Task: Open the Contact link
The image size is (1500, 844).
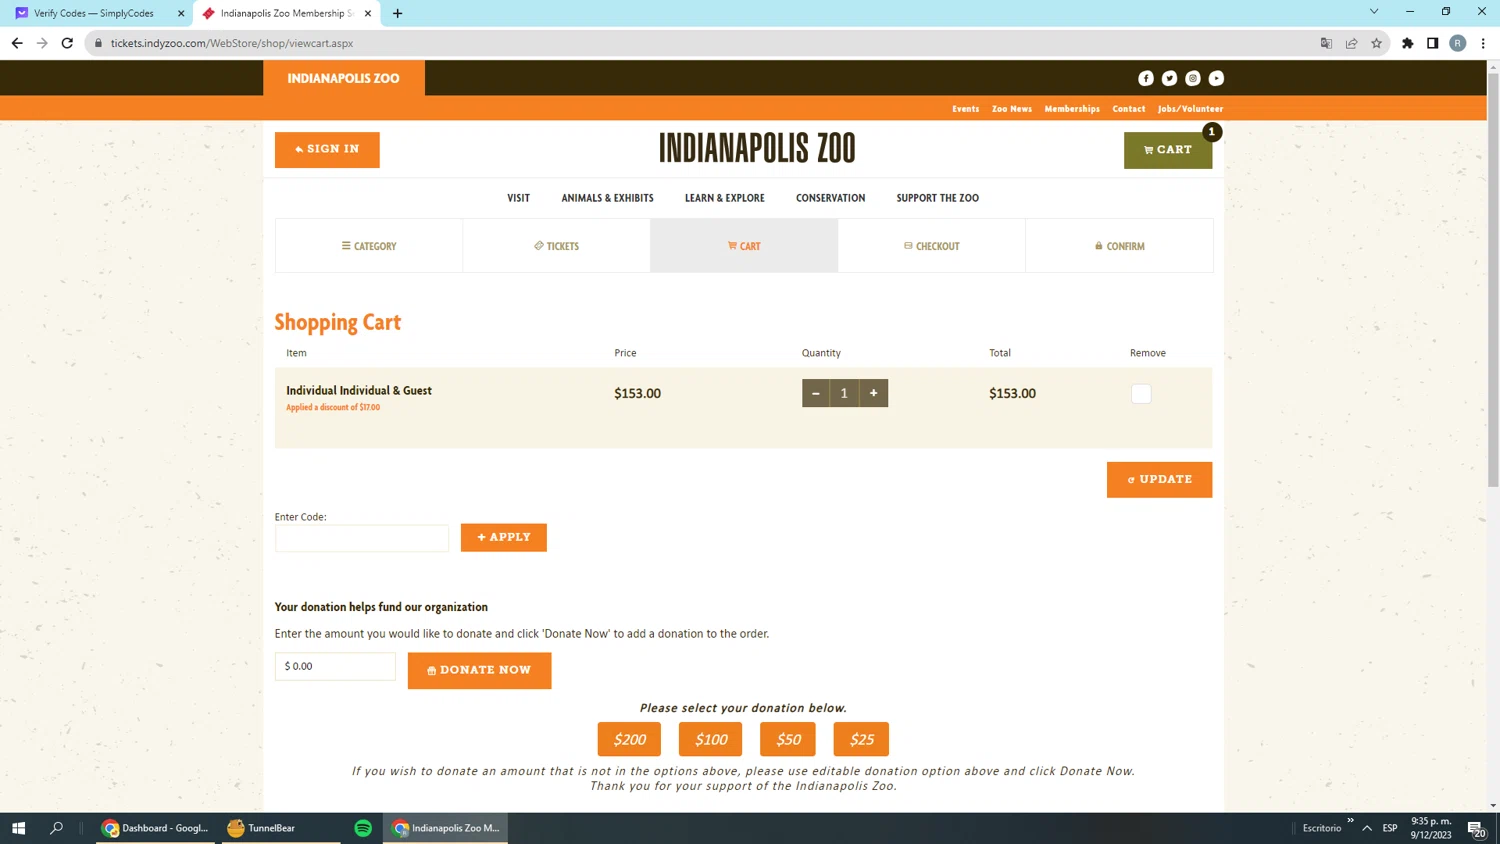Action: pos(1129,109)
